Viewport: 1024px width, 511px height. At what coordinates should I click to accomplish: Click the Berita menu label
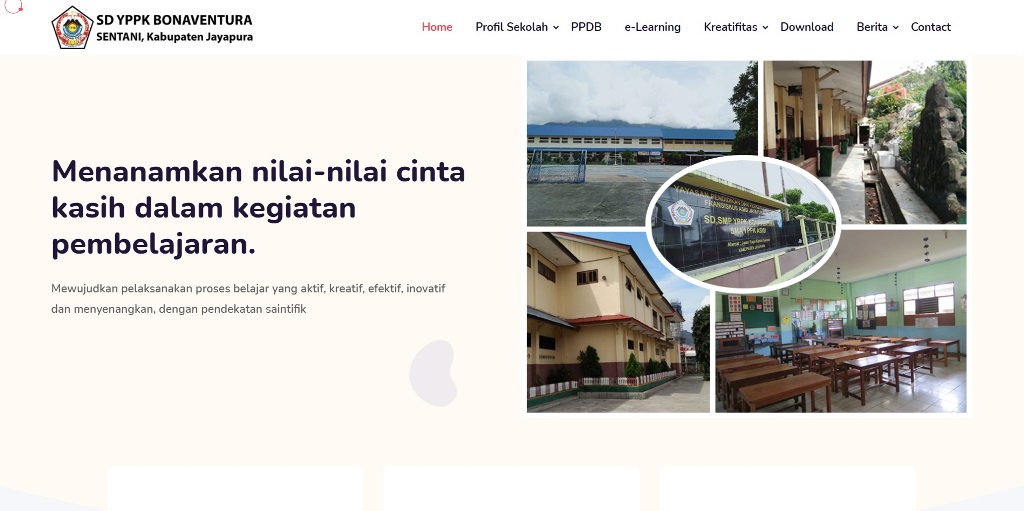872,27
